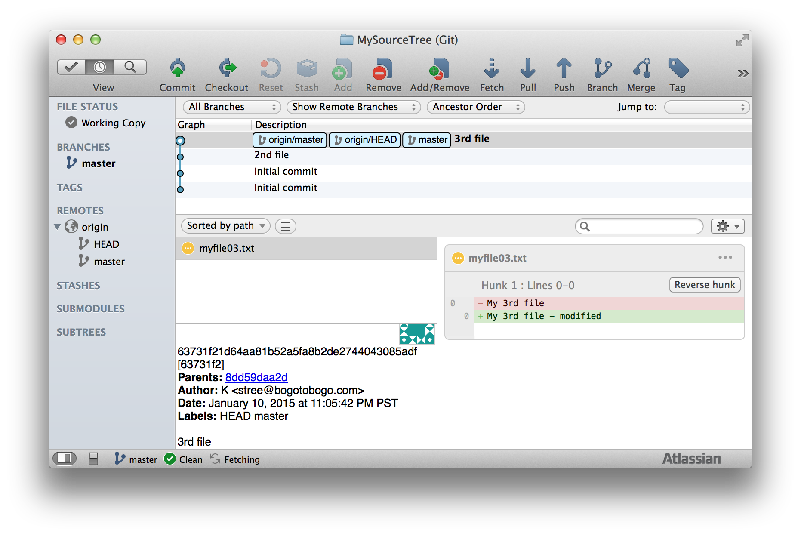801x536 pixels.
Task: Click the Add/Remove toolbar icon
Action: 439,69
